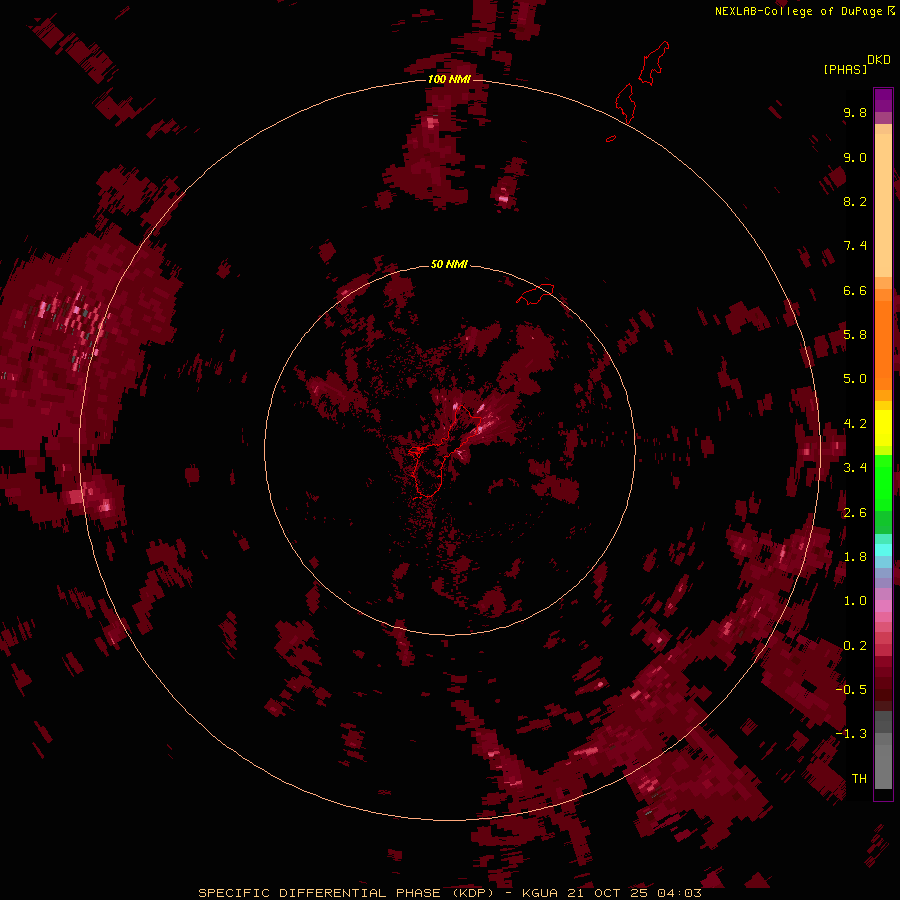The image size is (900, 900).
Task: Click the 4.2 scale value
Action: pos(855,424)
